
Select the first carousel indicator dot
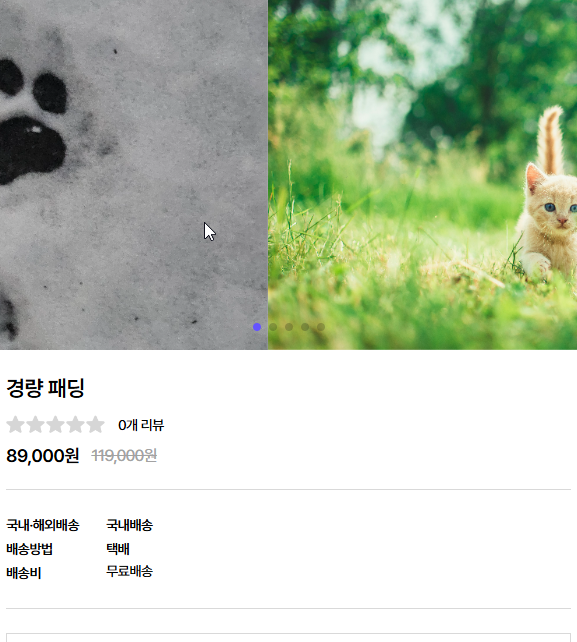(257, 327)
